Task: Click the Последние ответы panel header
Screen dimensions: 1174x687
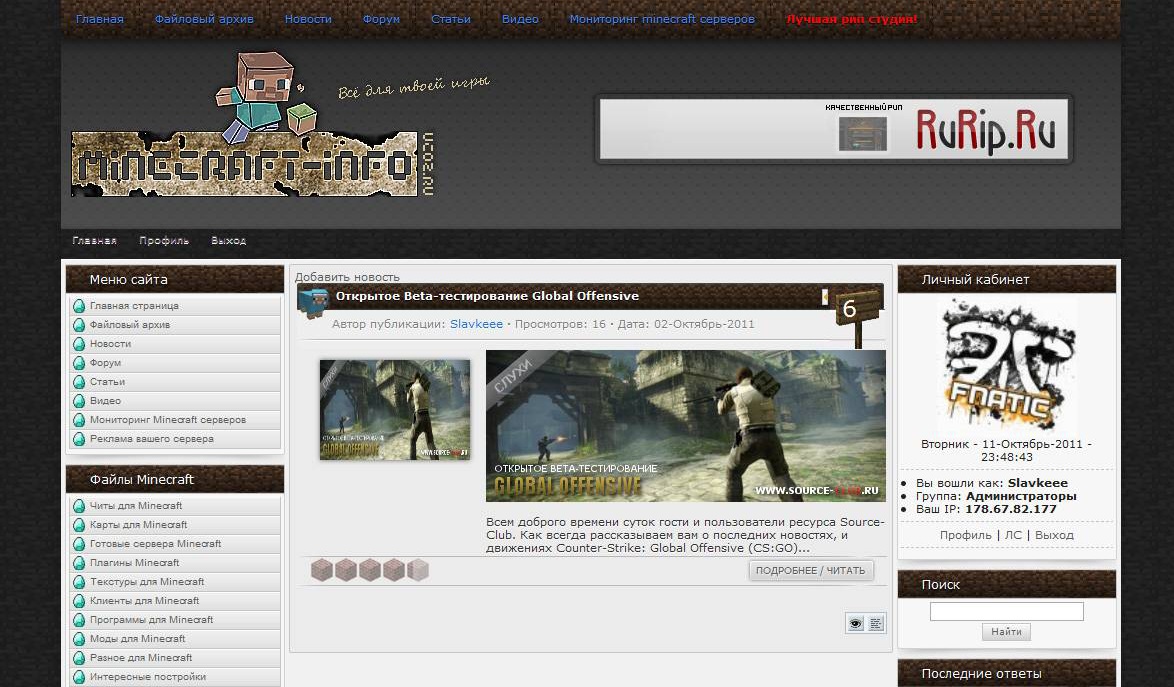Action: point(1006,673)
